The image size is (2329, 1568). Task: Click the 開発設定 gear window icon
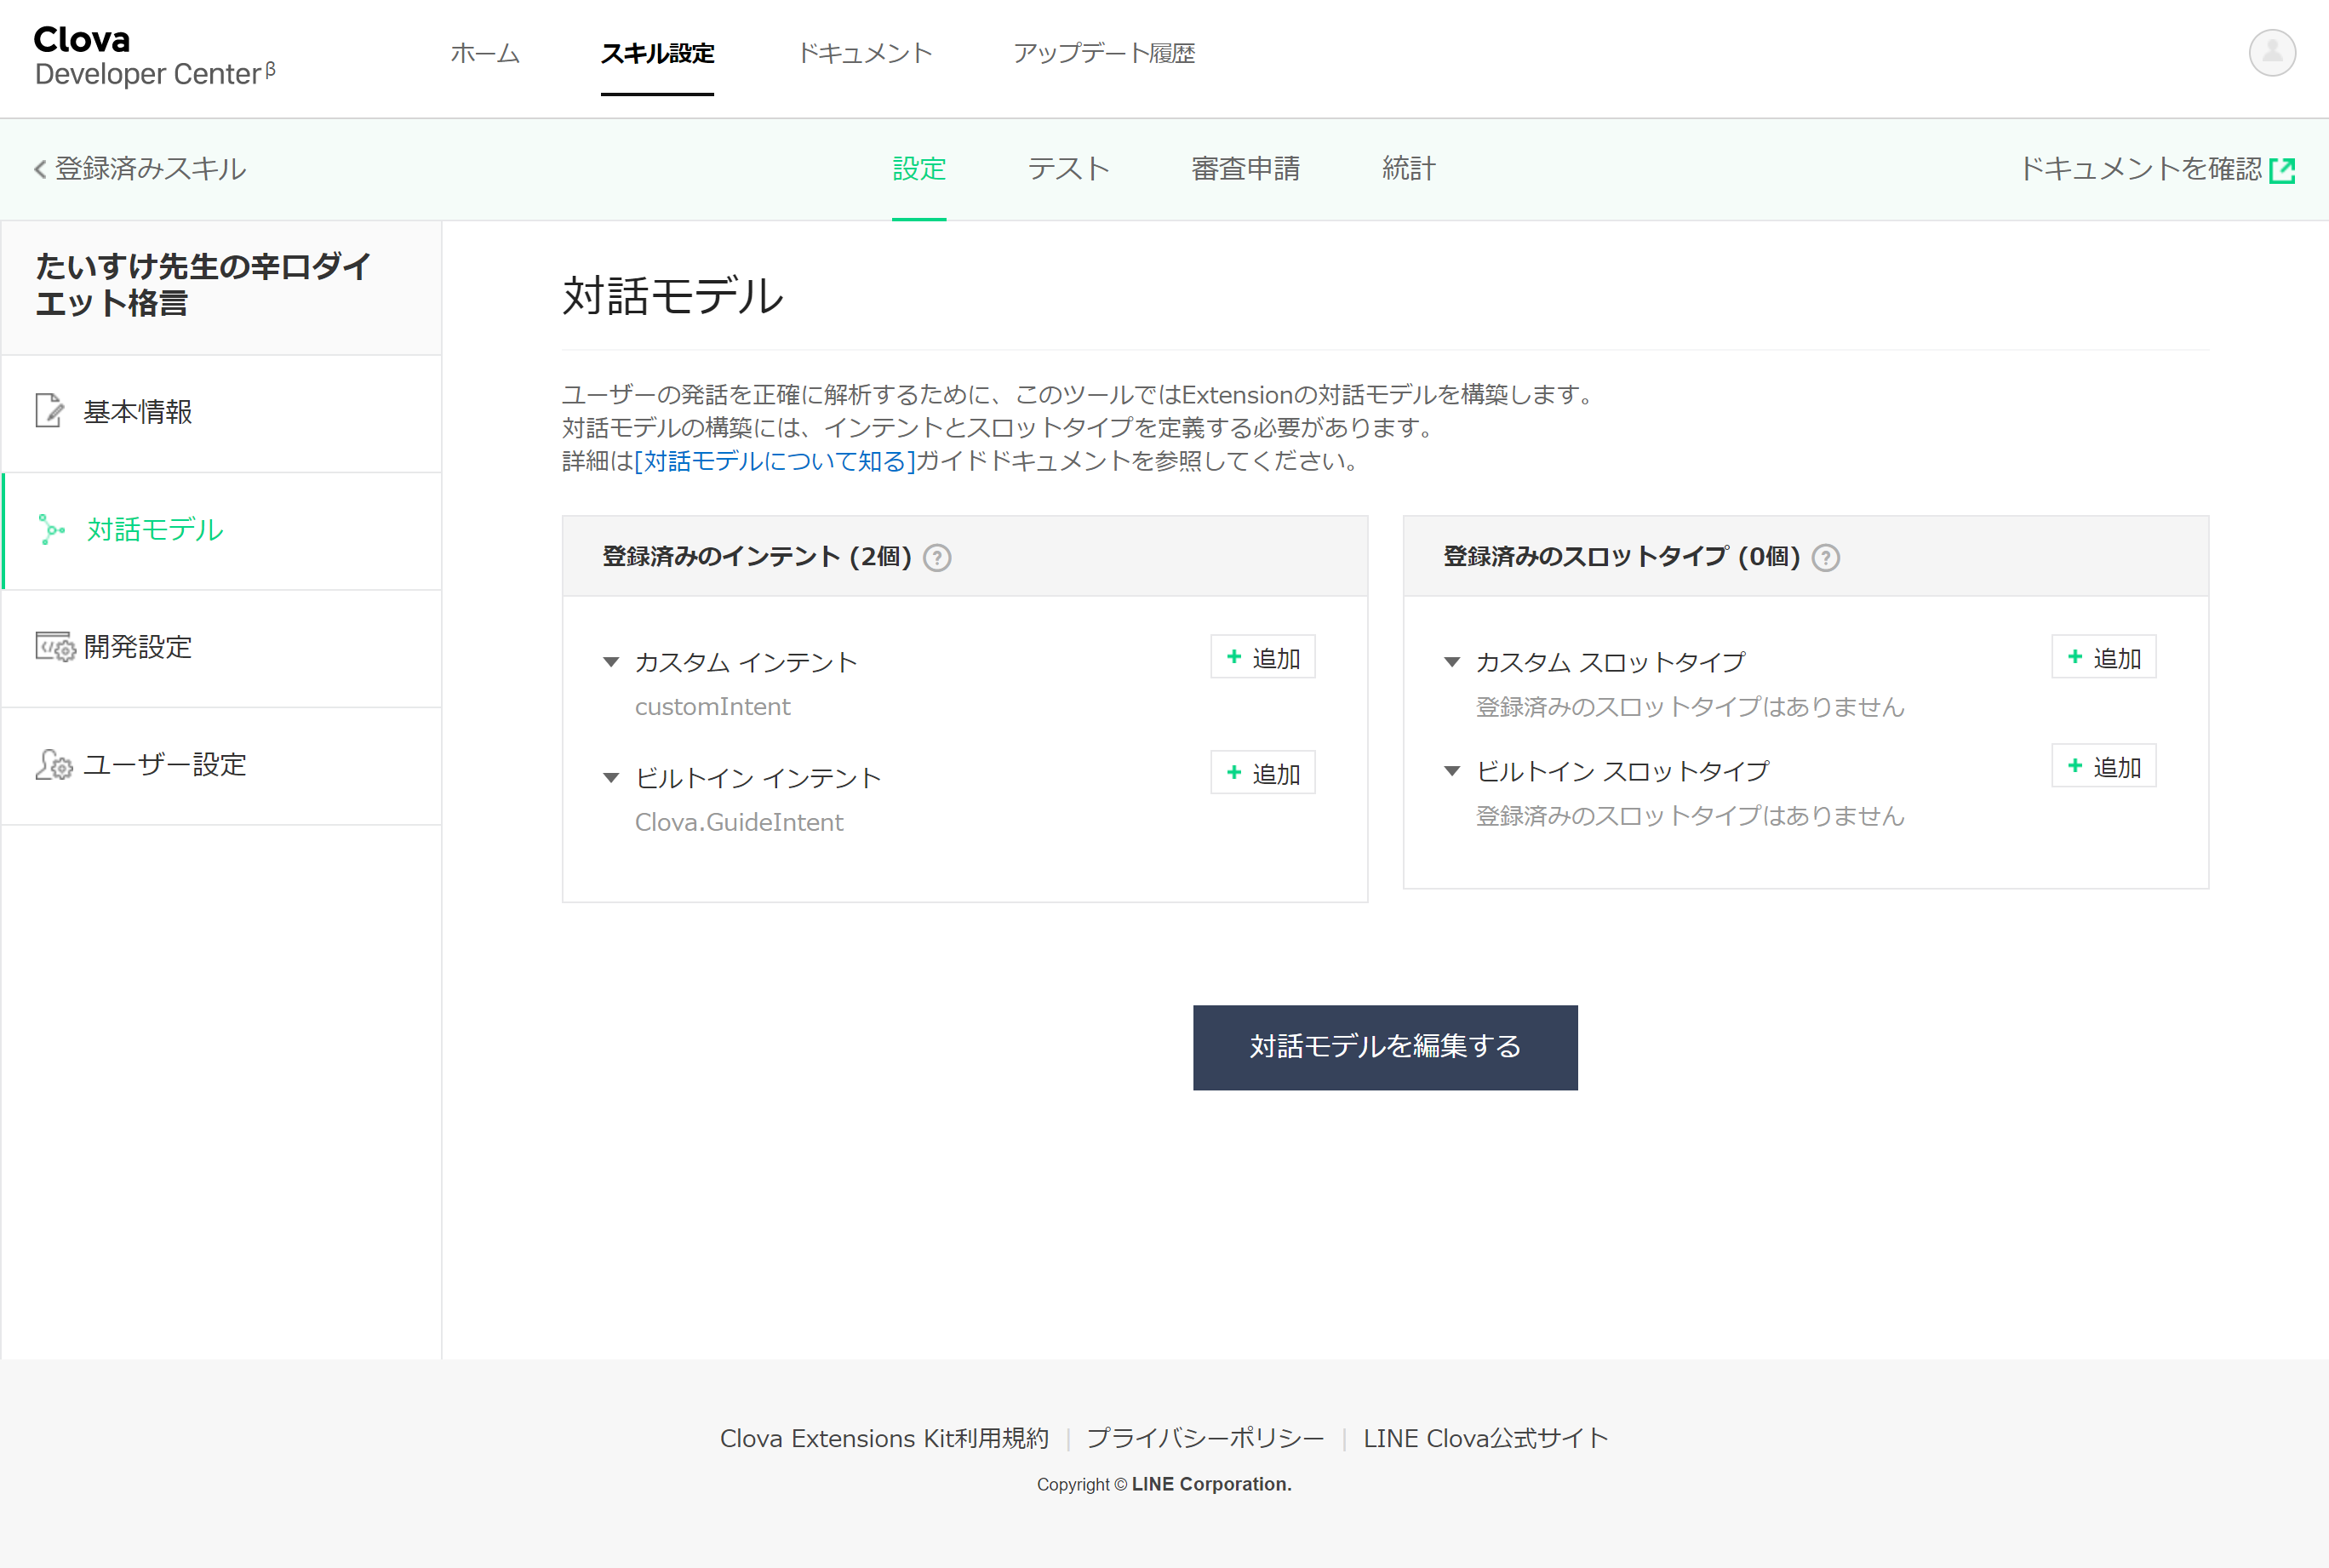click(x=55, y=647)
